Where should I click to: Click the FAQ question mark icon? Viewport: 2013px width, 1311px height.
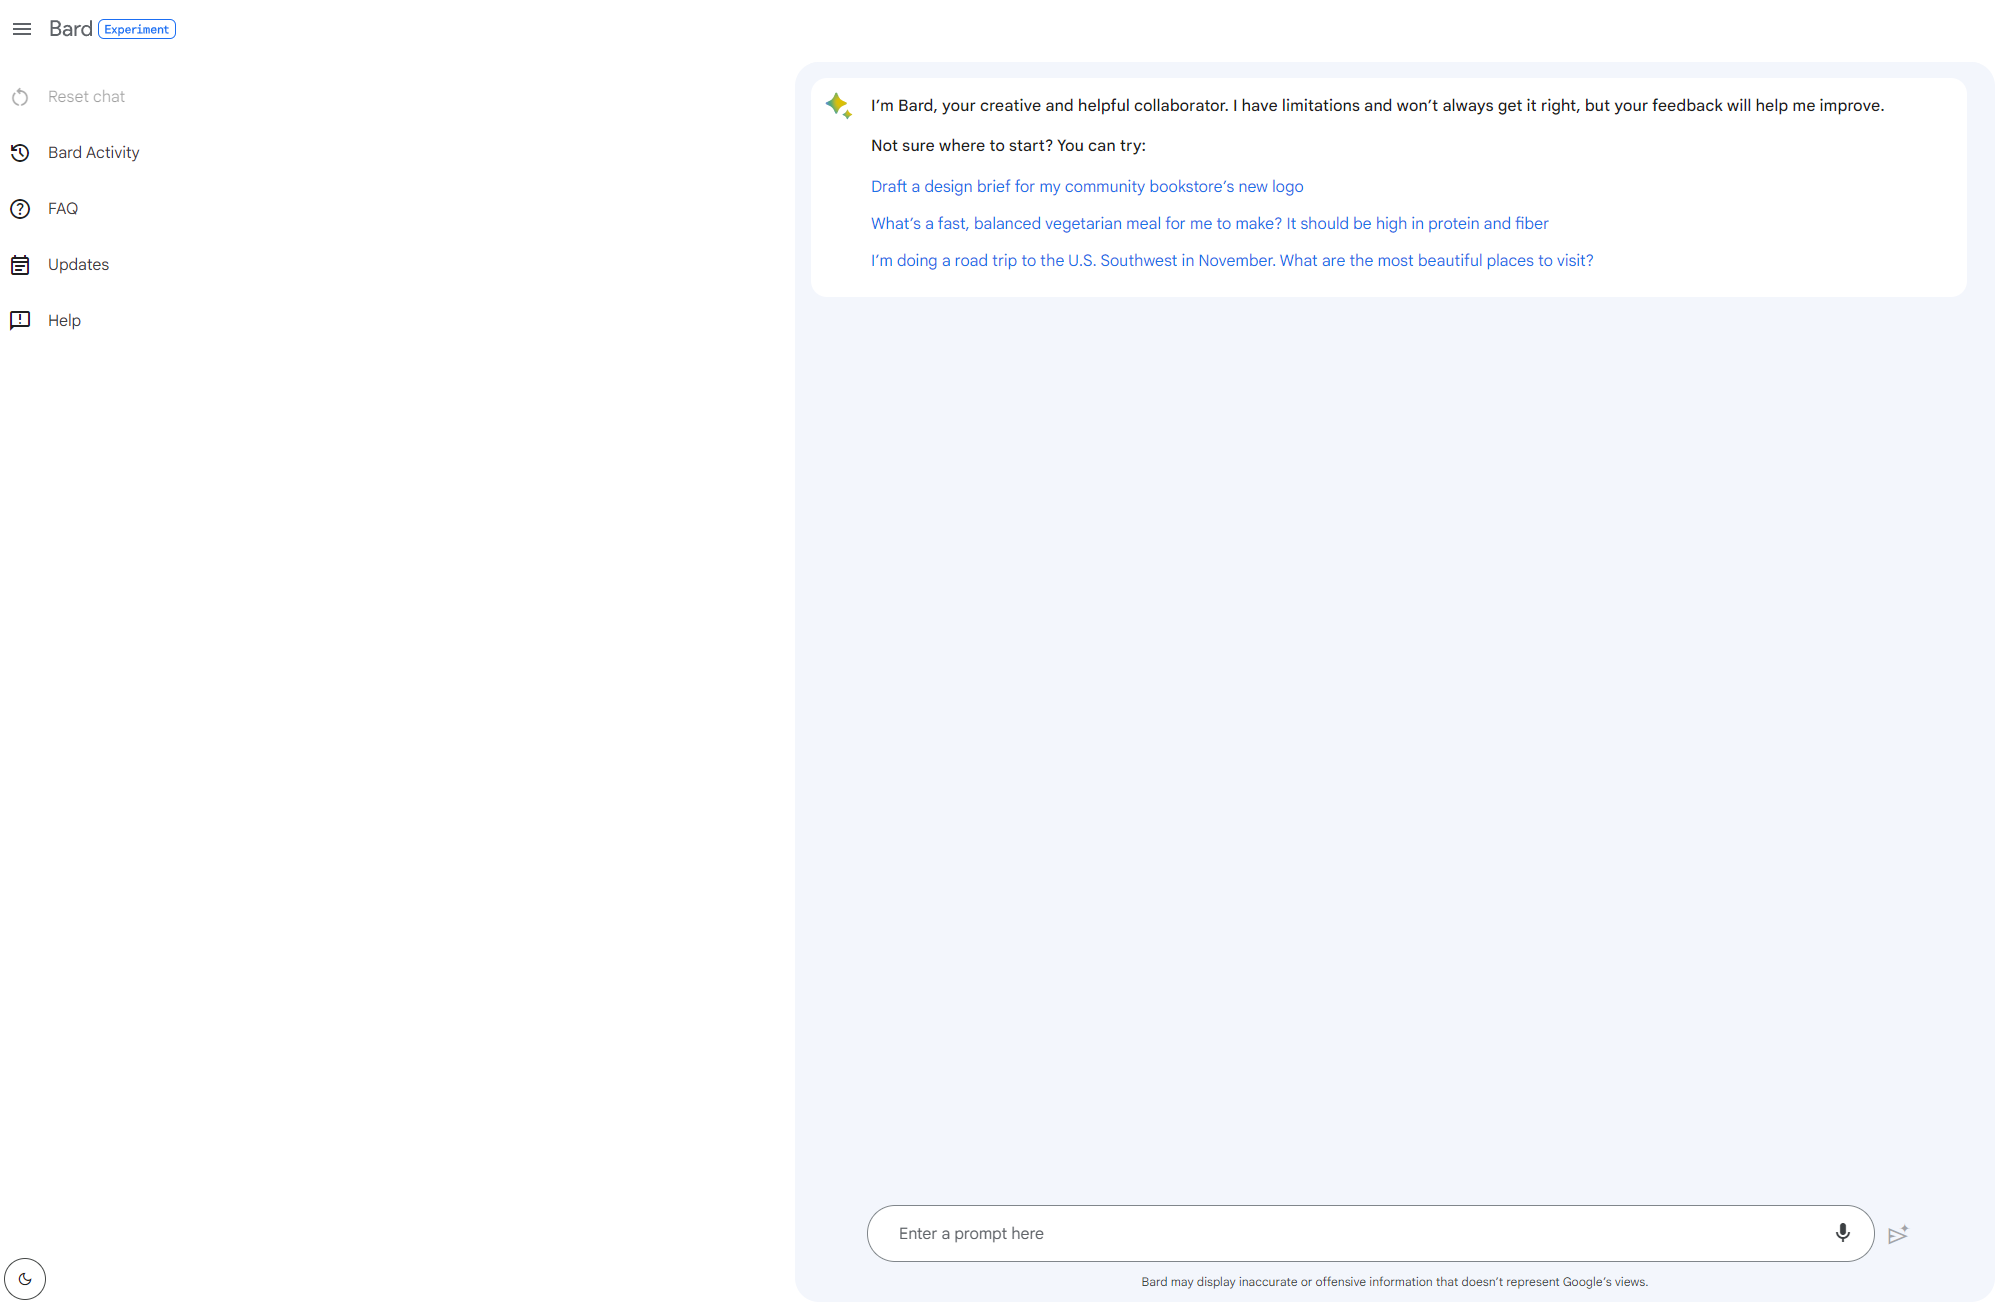[20, 209]
